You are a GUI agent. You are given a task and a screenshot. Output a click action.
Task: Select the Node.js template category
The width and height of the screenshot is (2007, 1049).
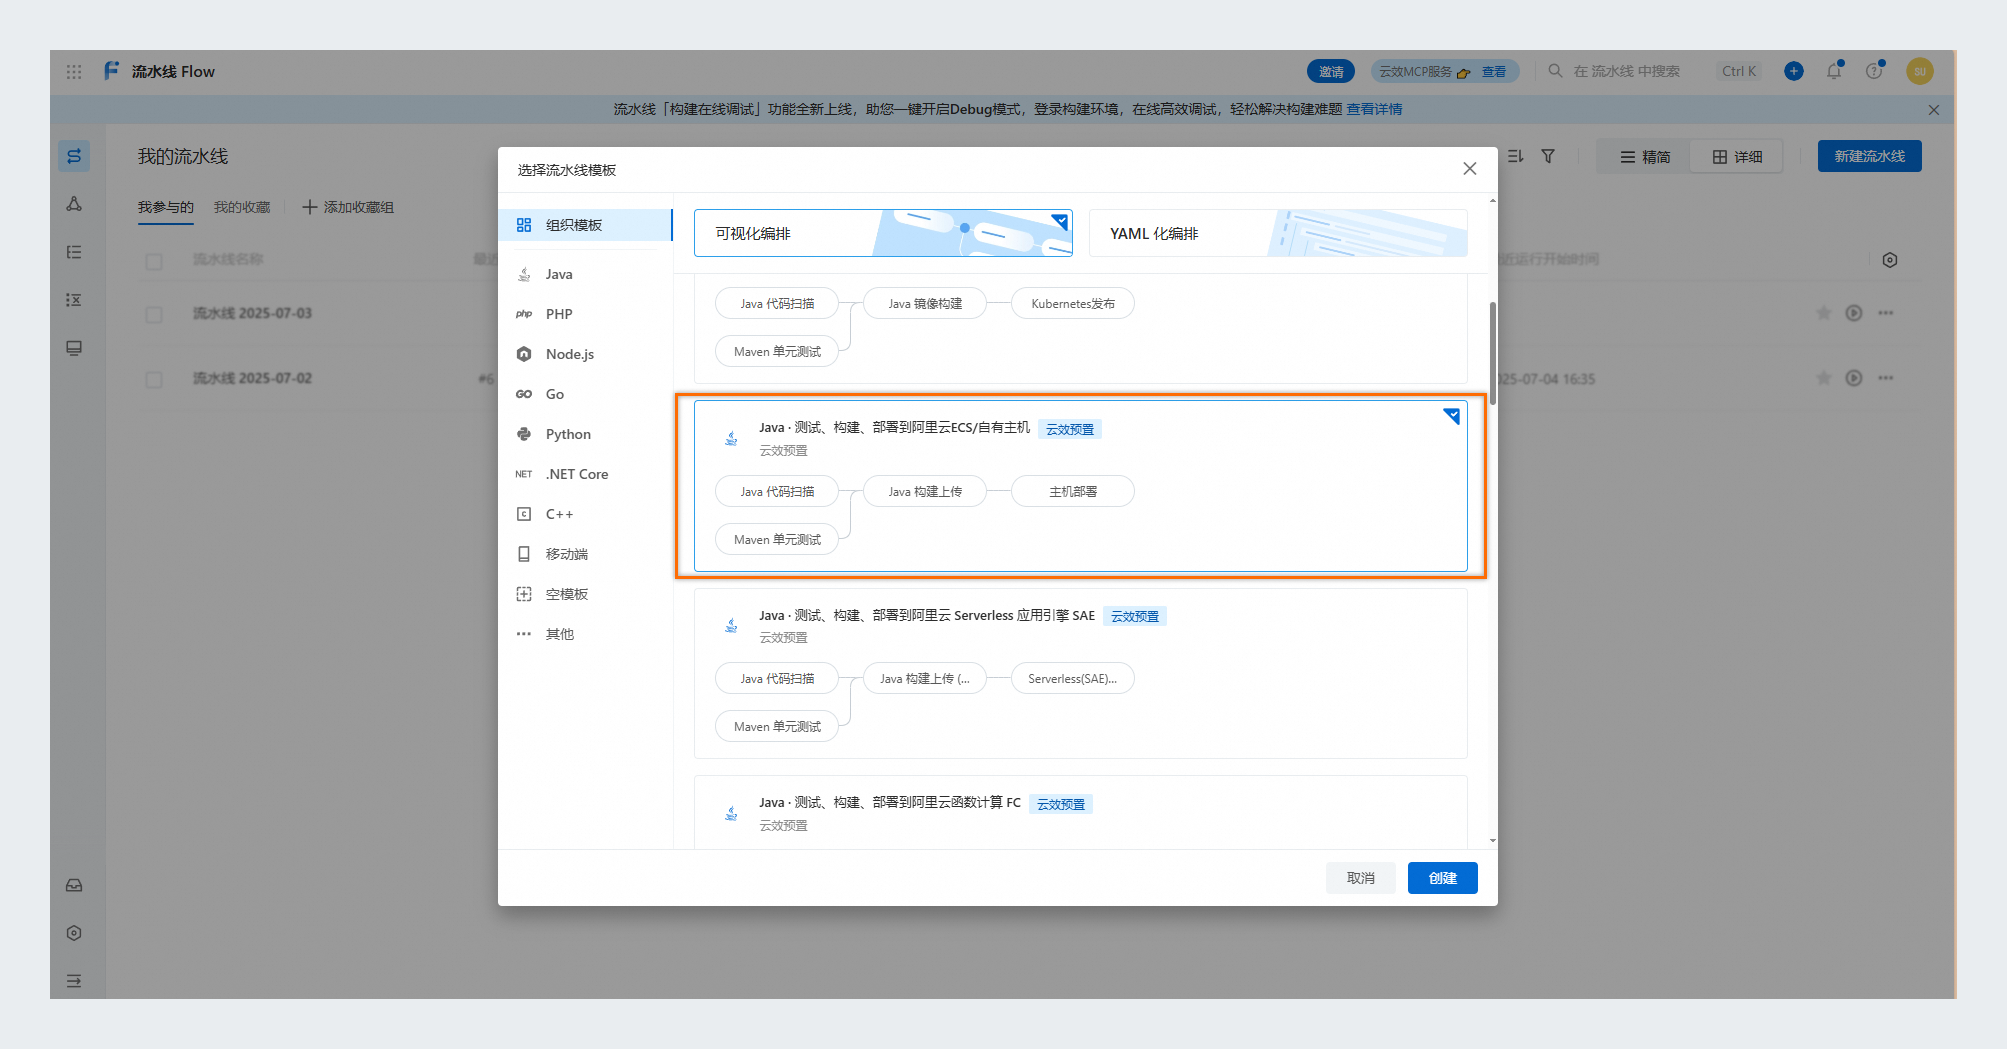click(x=585, y=354)
